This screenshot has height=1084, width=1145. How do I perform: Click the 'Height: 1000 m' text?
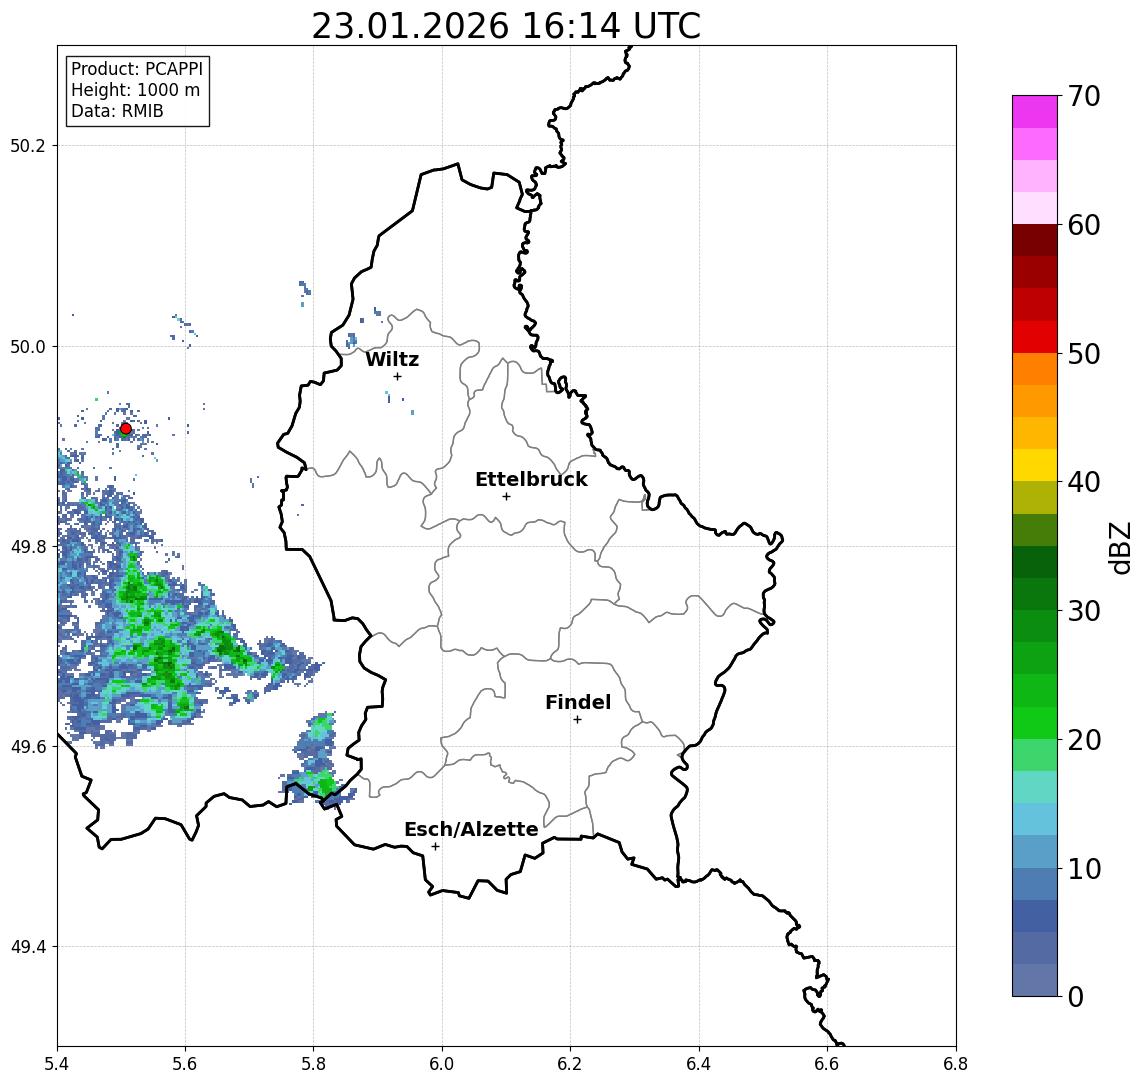point(135,91)
